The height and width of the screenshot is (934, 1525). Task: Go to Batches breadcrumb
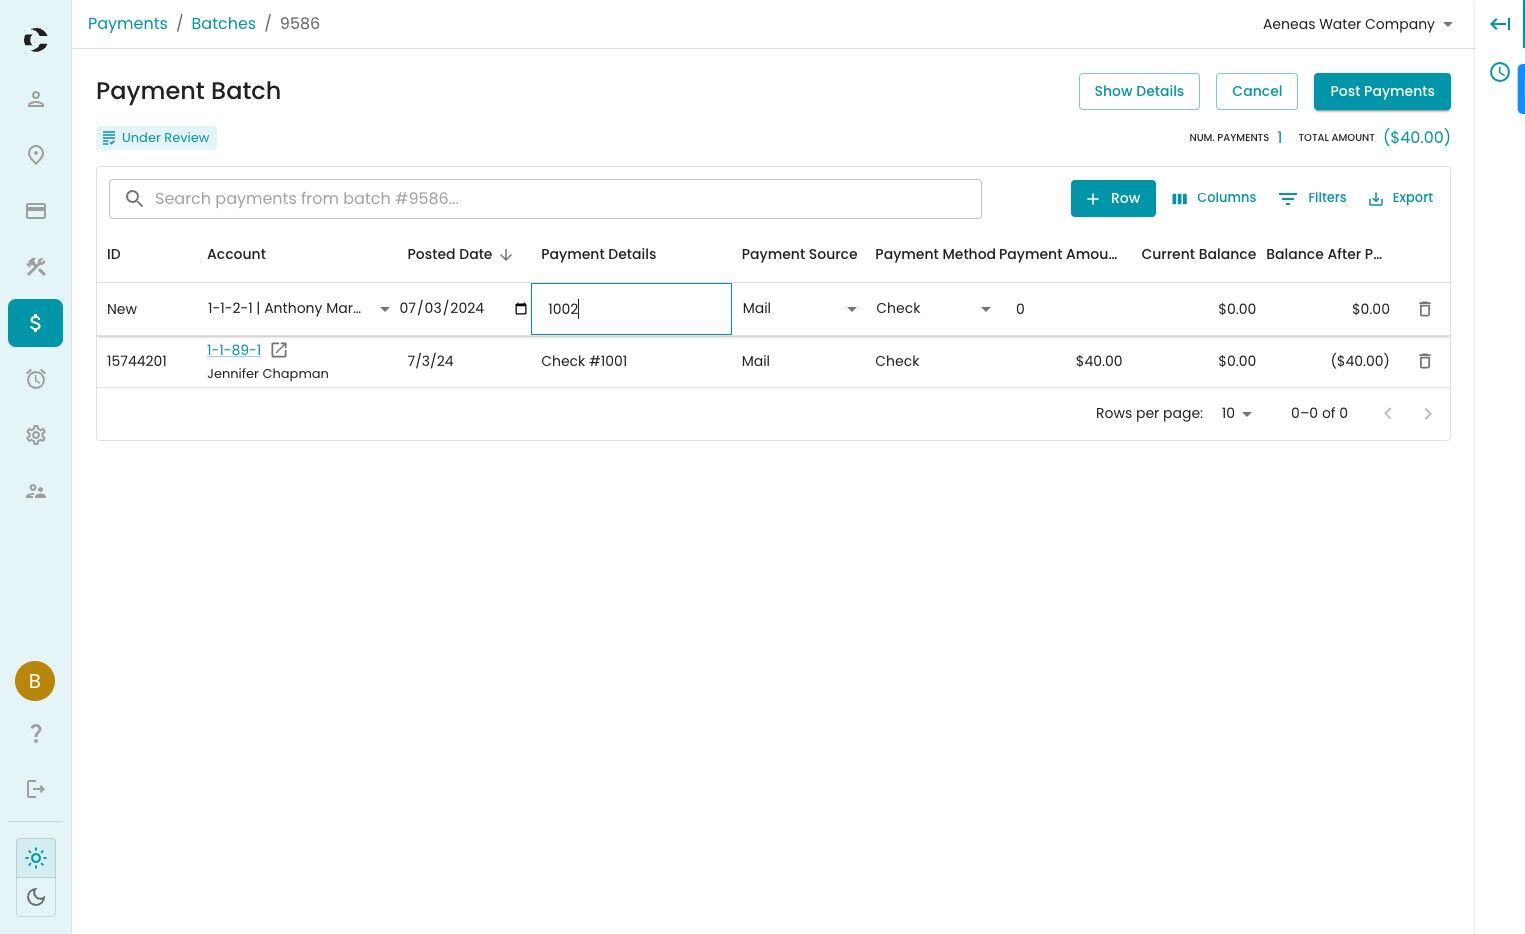223,23
